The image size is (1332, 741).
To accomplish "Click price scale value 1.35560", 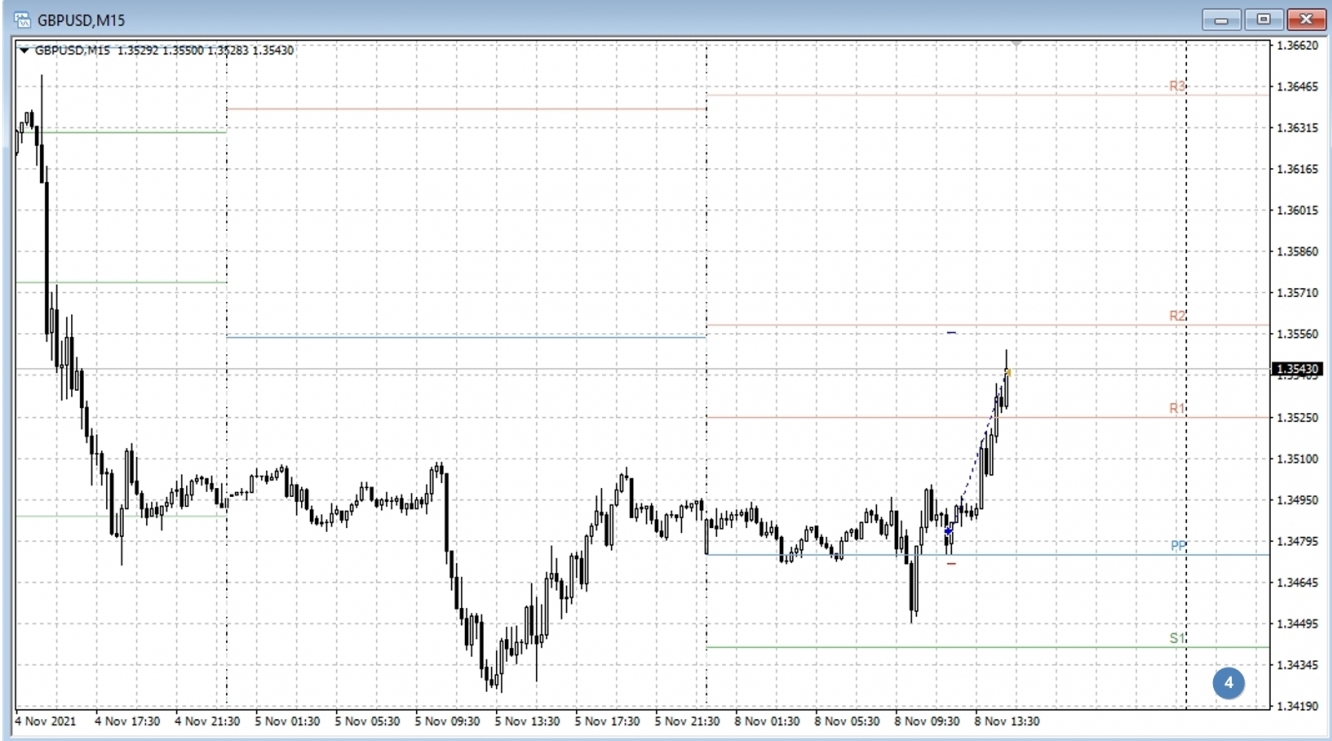I will (x=1299, y=334).
